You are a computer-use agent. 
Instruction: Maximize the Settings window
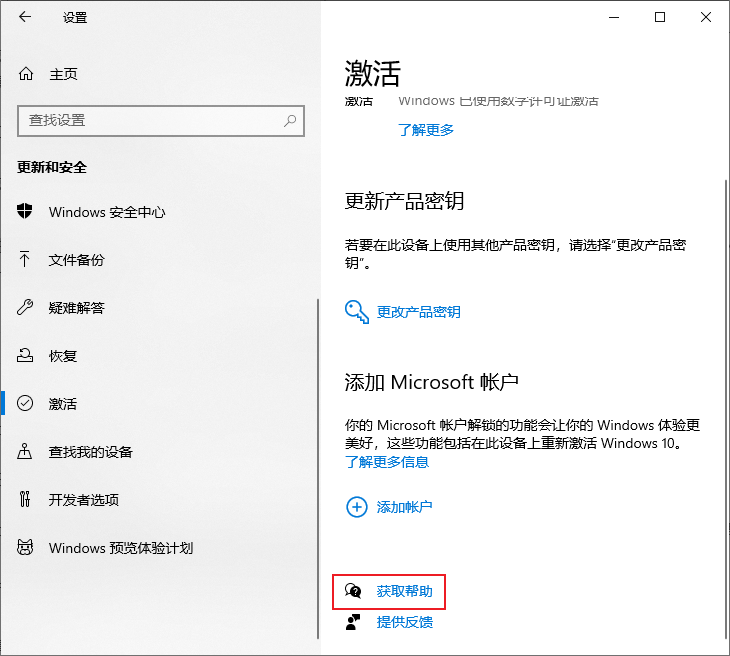click(660, 17)
